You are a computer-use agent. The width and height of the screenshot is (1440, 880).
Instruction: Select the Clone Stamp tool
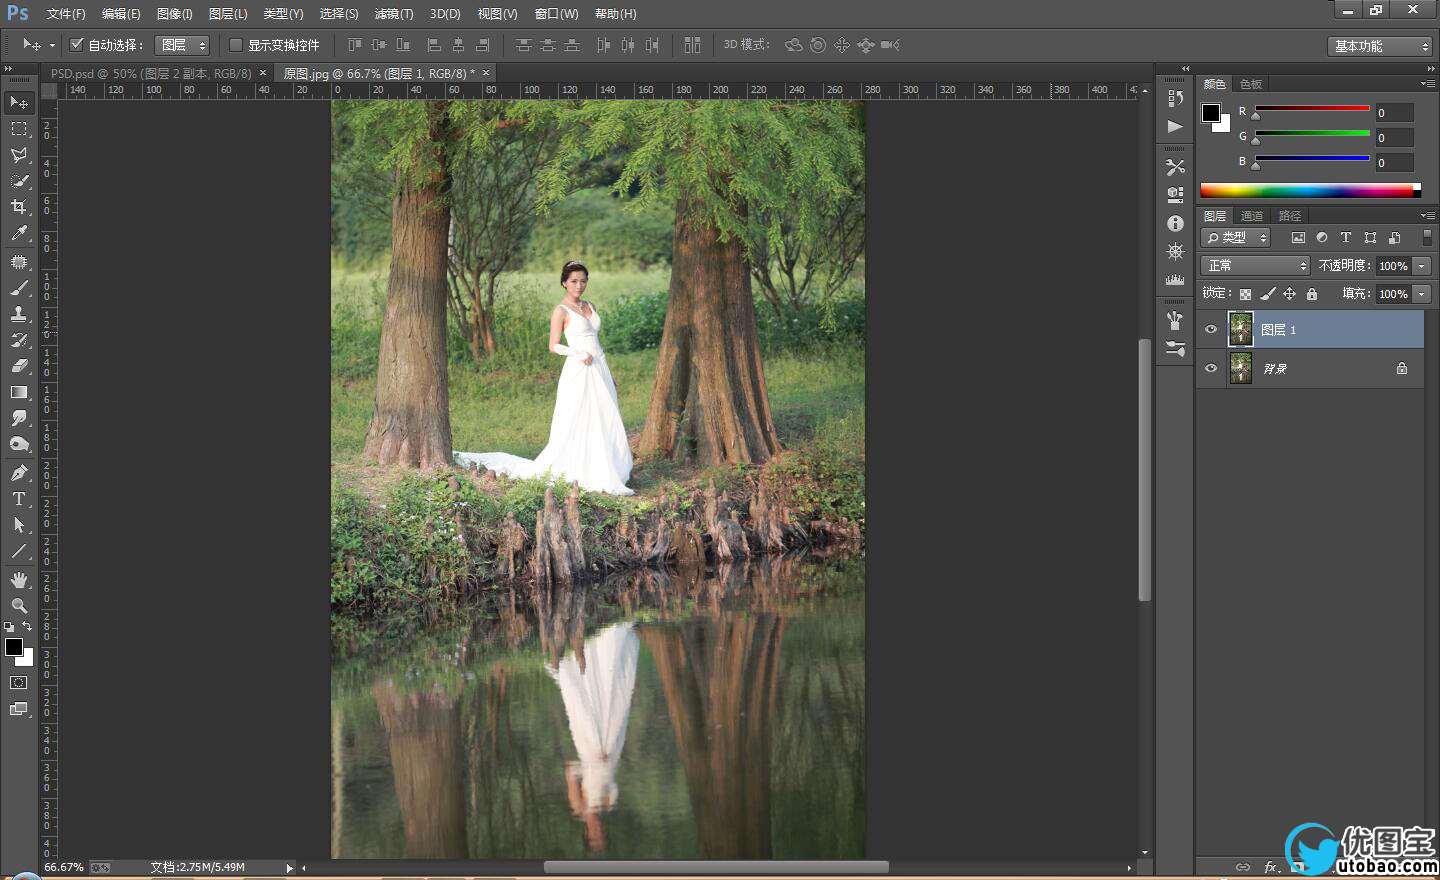pyautogui.click(x=18, y=314)
